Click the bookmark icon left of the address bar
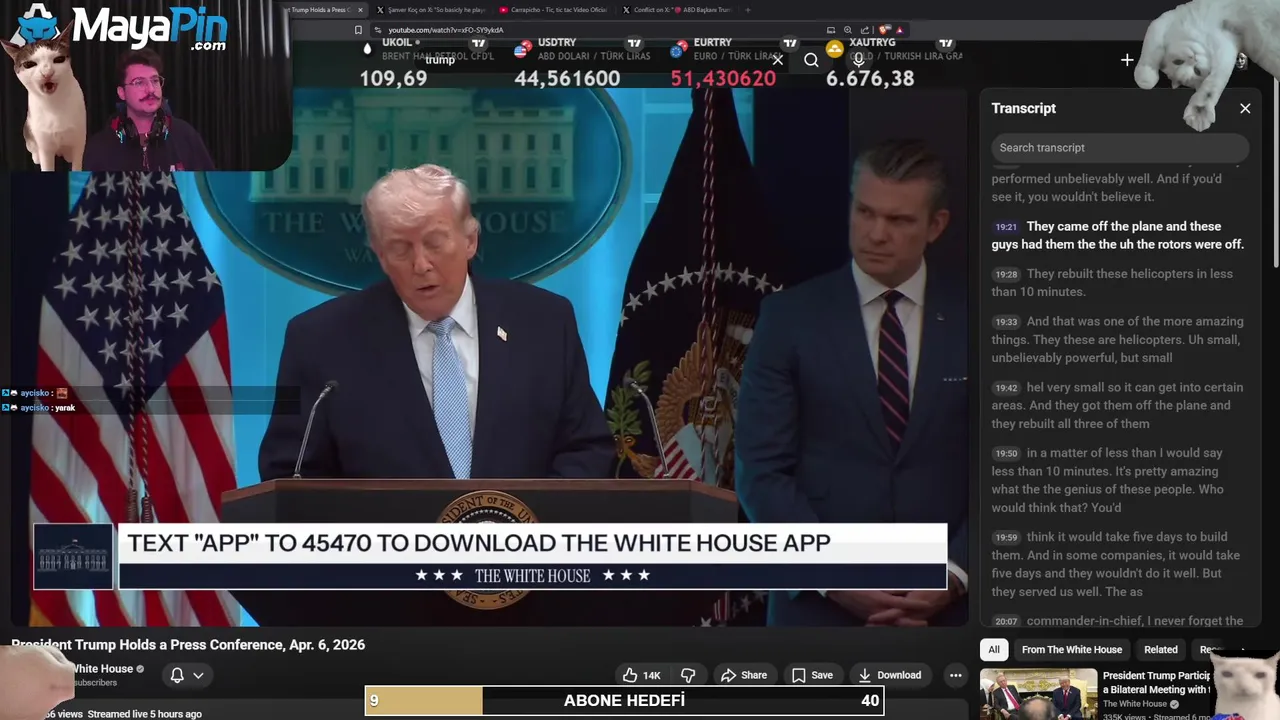Viewport: 1280px width, 720px height. point(359,30)
